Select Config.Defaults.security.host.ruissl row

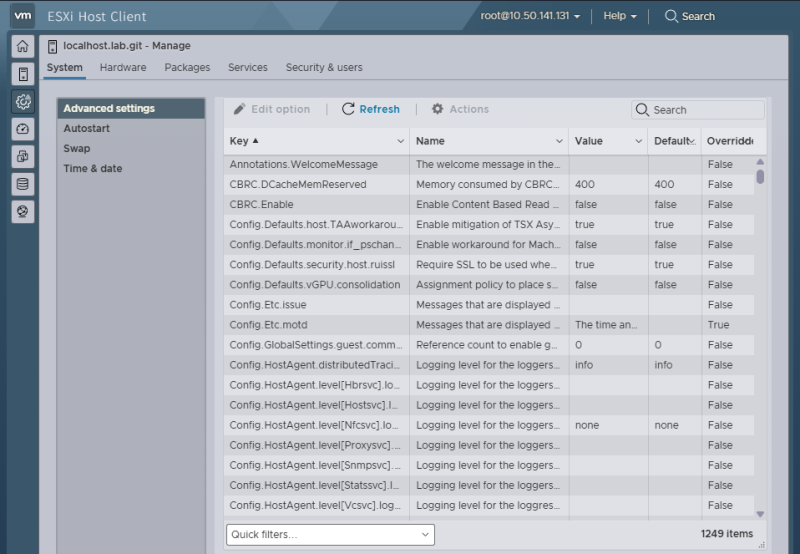click(x=489, y=265)
